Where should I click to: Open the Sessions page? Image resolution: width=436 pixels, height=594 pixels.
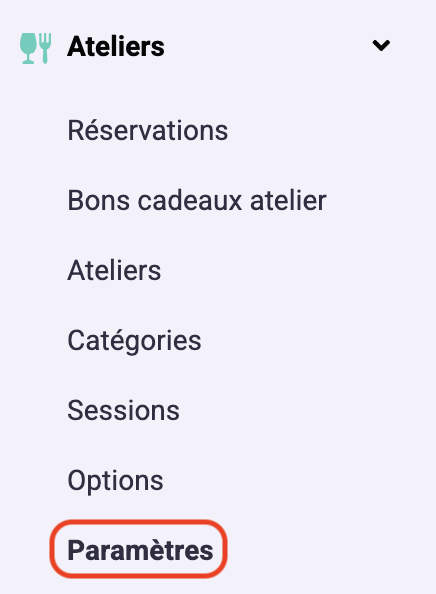click(x=123, y=411)
